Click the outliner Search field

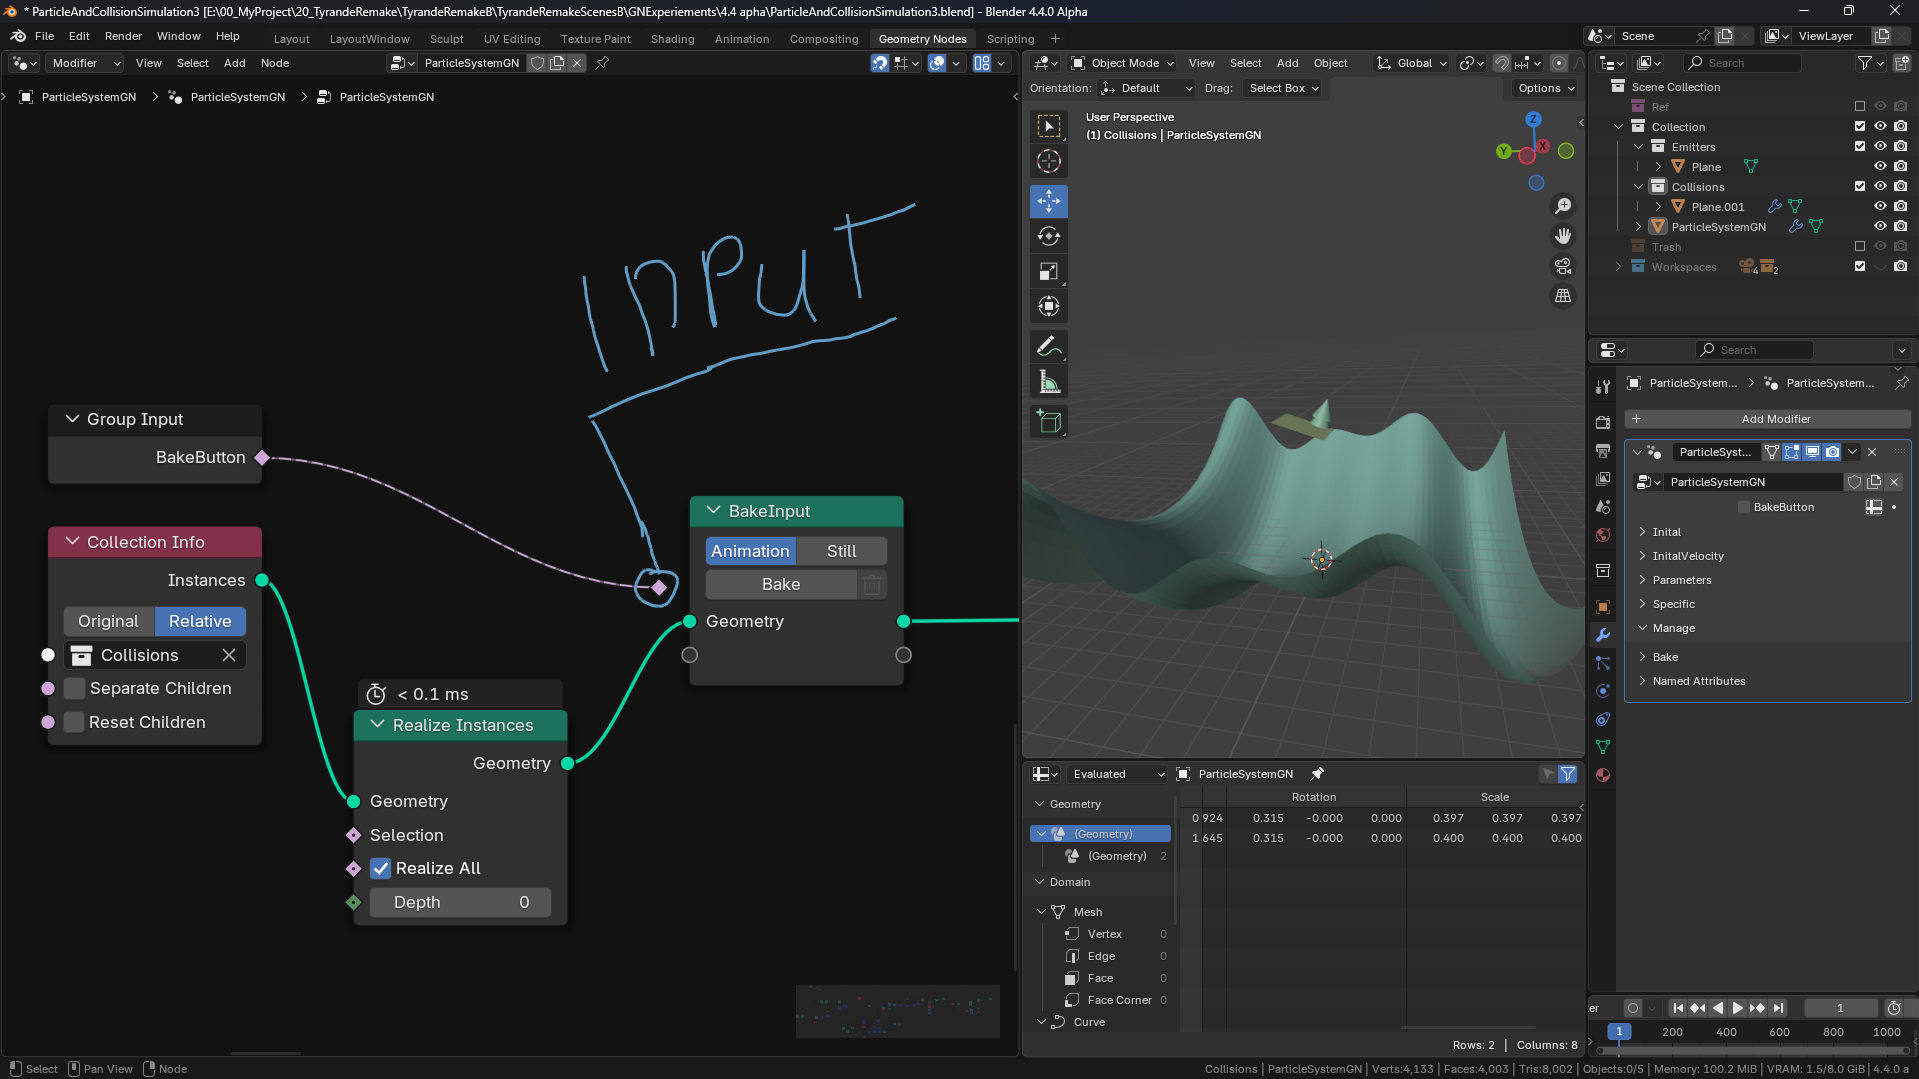(x=1742, y=63)
